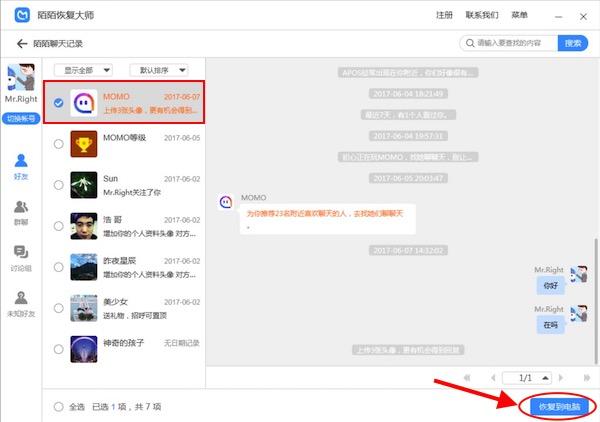The image size is (600, 422).
Task: Click the 在吗 message bubble
Action: [x=550, y=325]
